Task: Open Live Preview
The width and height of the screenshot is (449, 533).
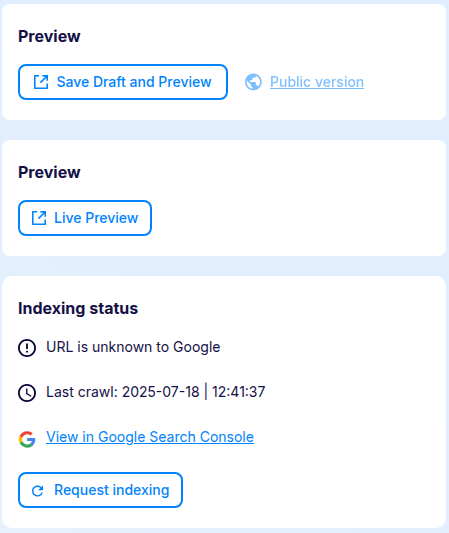Action: pos(85,218)
